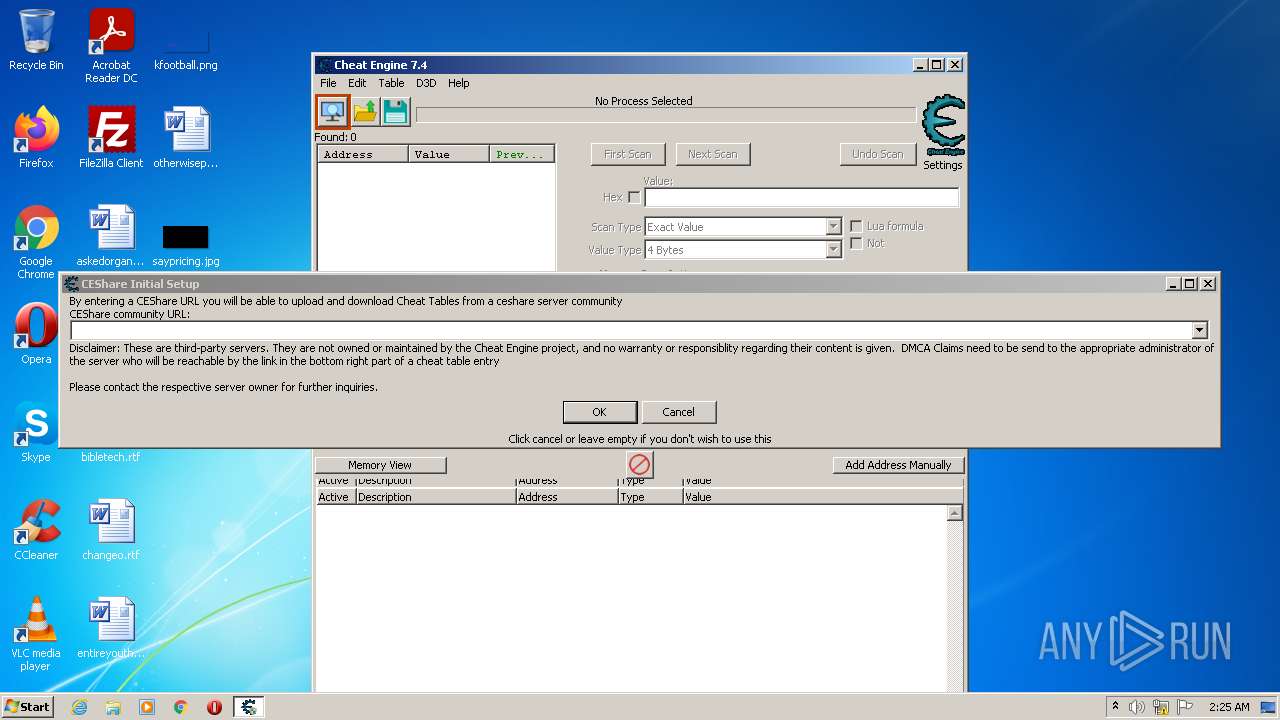Open bibletech.rtf desktop file

pos(111,457)
